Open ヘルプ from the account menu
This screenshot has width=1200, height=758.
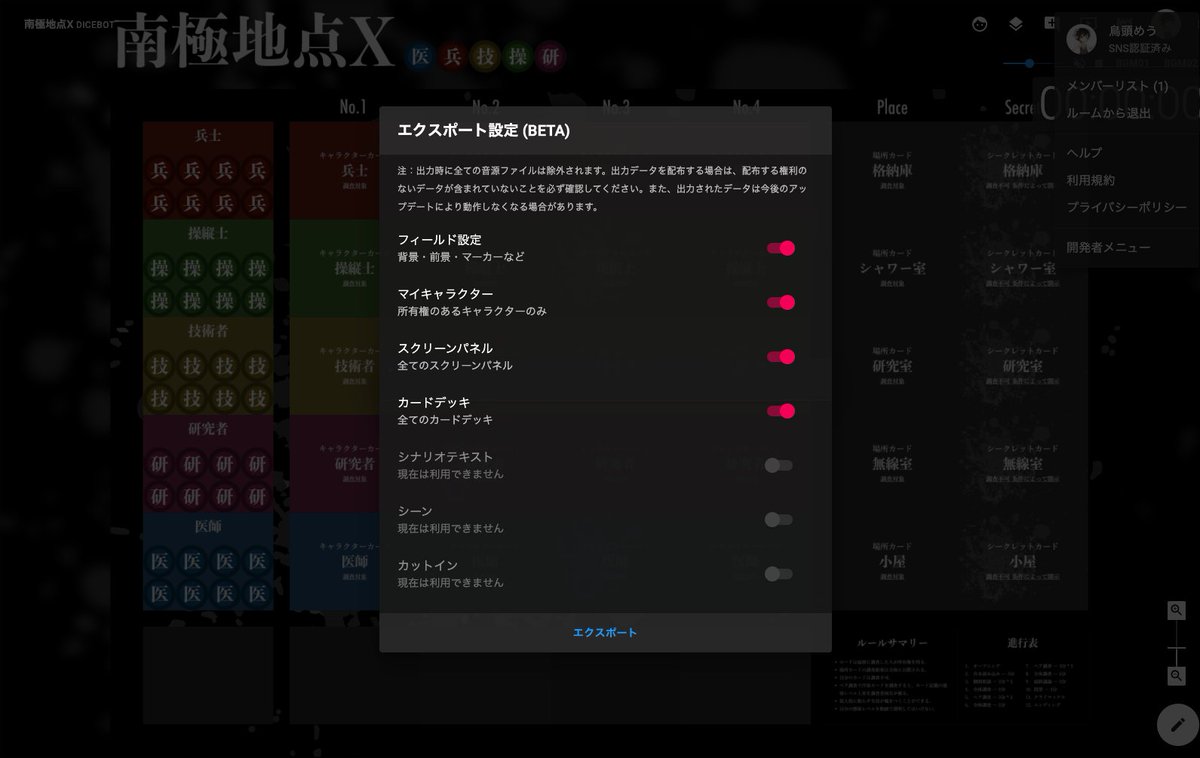[x=1084, y=153]
